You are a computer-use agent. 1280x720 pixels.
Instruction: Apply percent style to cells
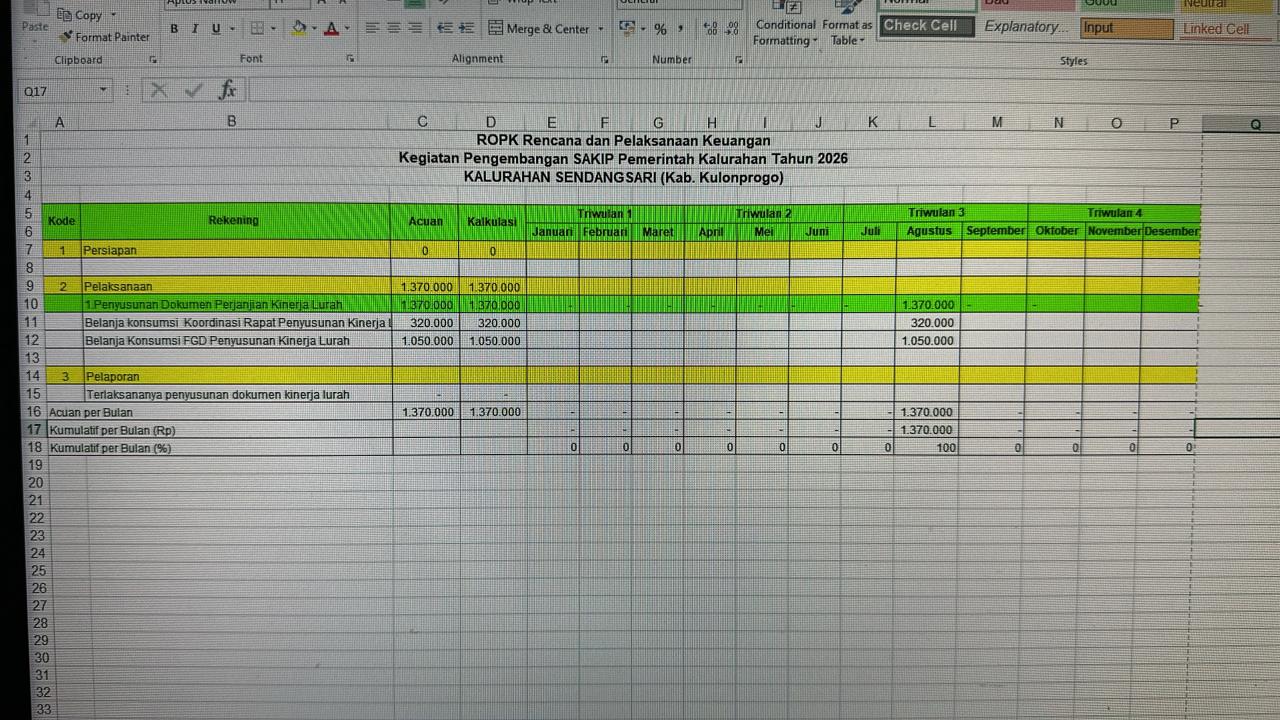(660, 29)
